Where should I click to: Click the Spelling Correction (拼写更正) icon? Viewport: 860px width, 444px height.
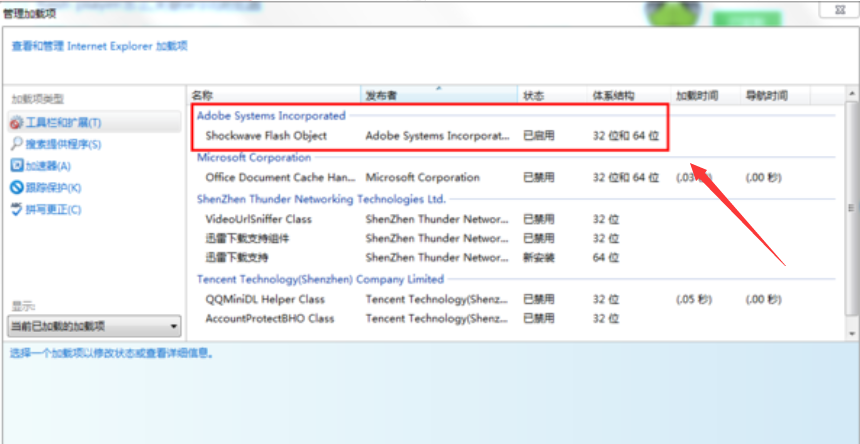[16, 209]
